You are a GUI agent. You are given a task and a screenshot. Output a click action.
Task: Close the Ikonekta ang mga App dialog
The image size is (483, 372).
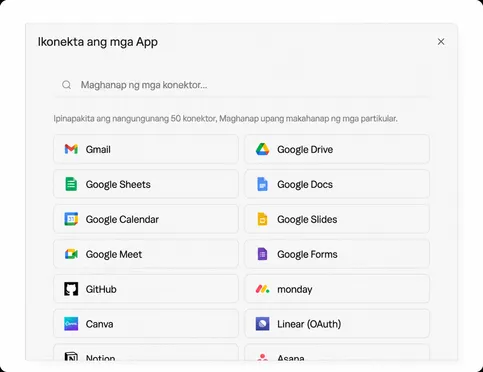click(x=441, y=42)
